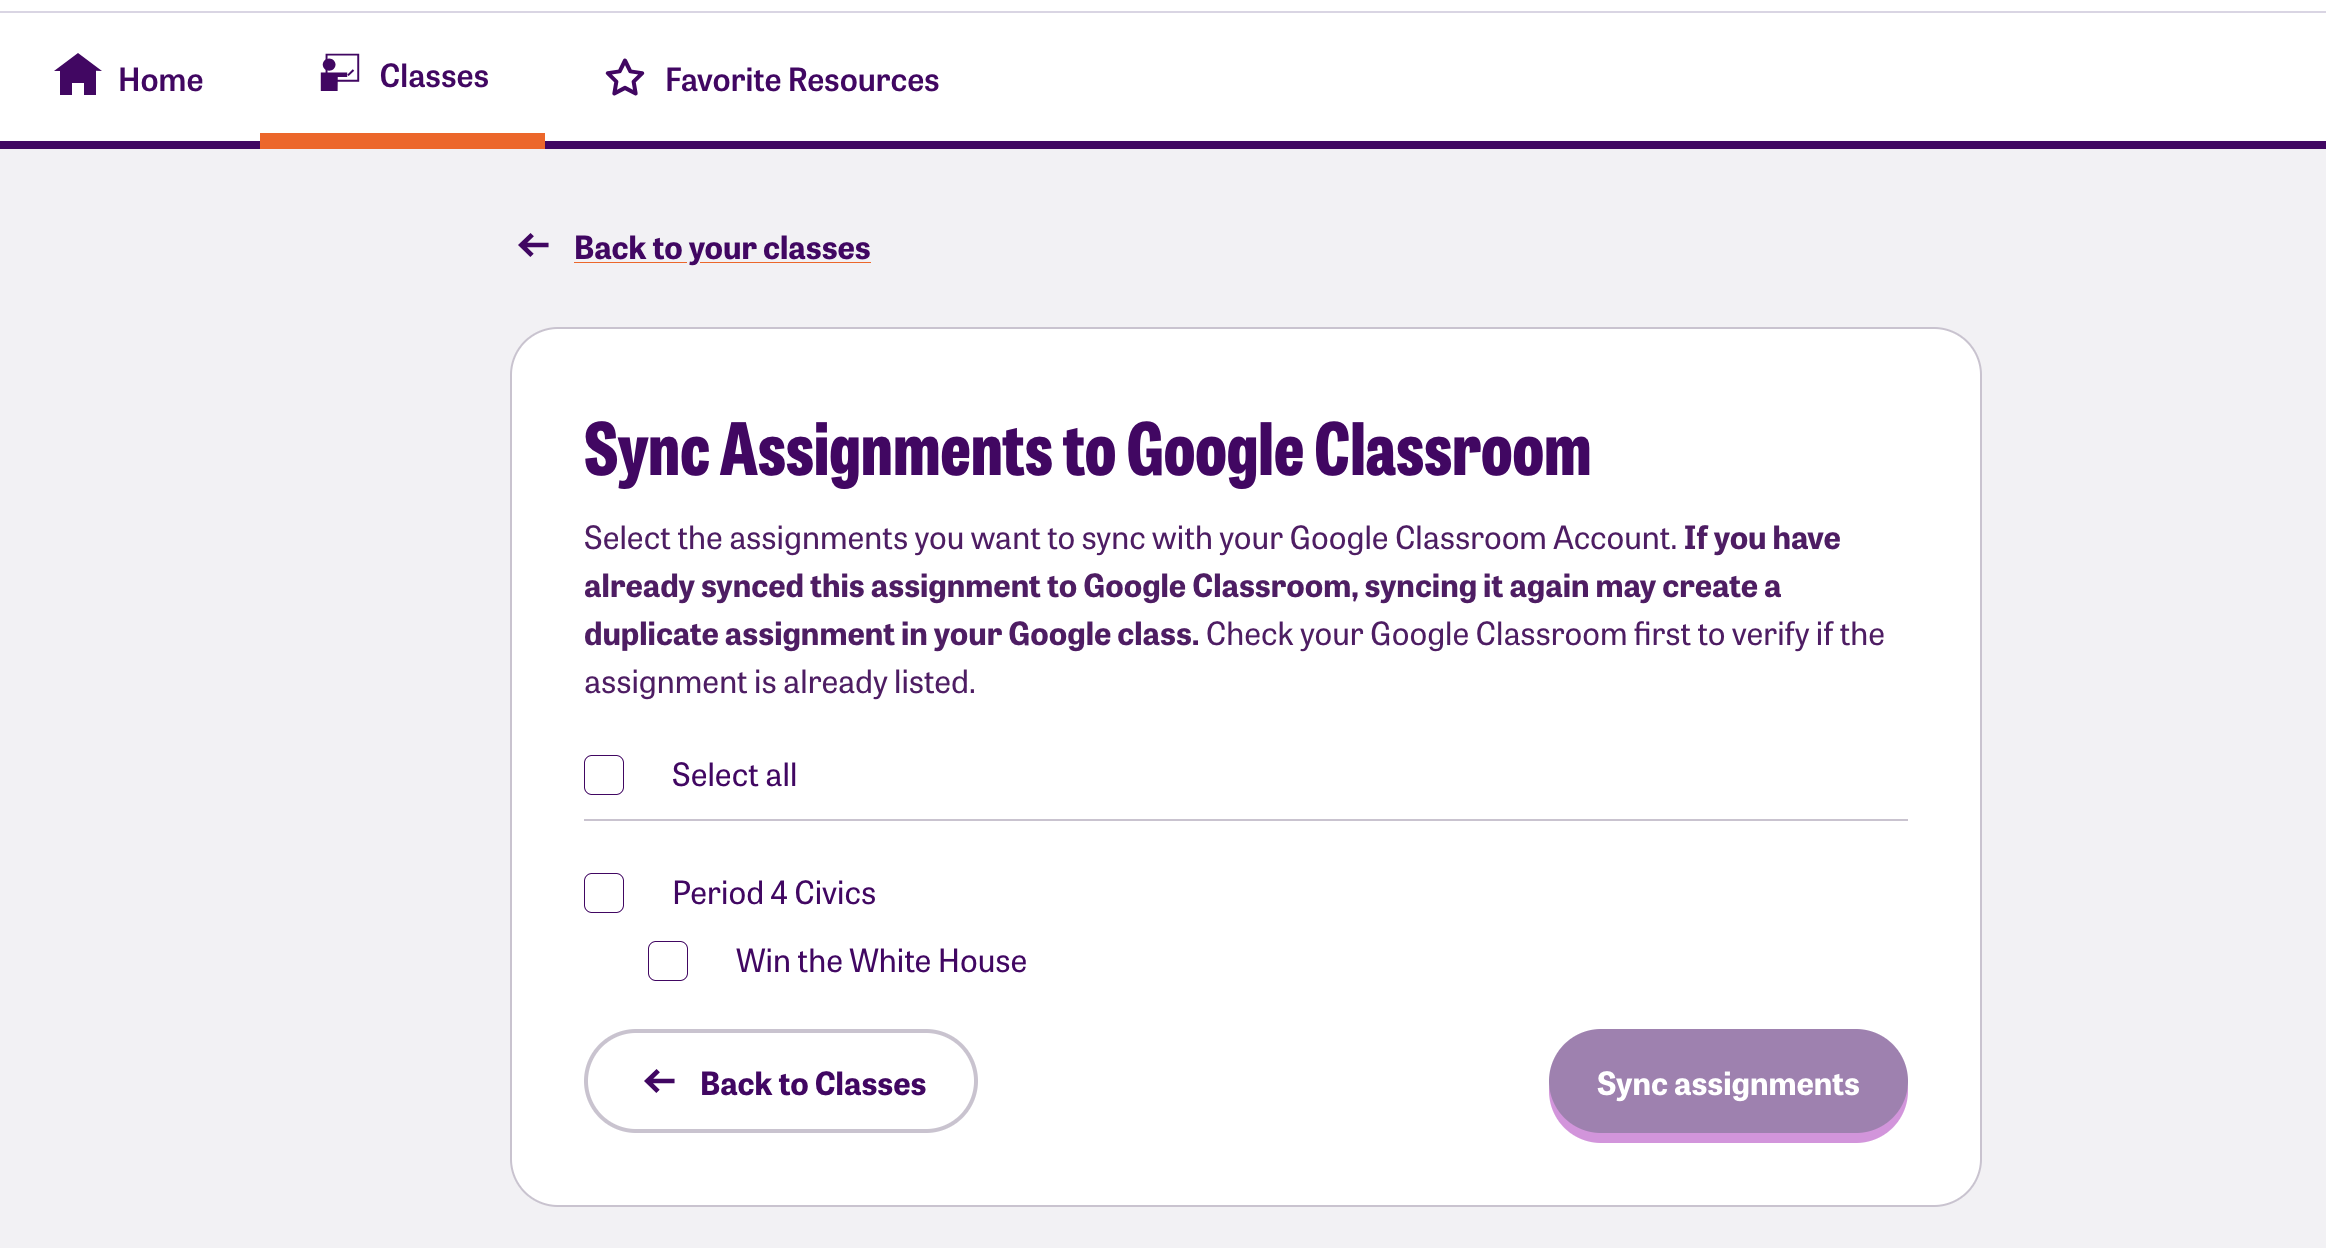
Task: Tick the Period 4 Civics checkbox
Action: [604, 893]
